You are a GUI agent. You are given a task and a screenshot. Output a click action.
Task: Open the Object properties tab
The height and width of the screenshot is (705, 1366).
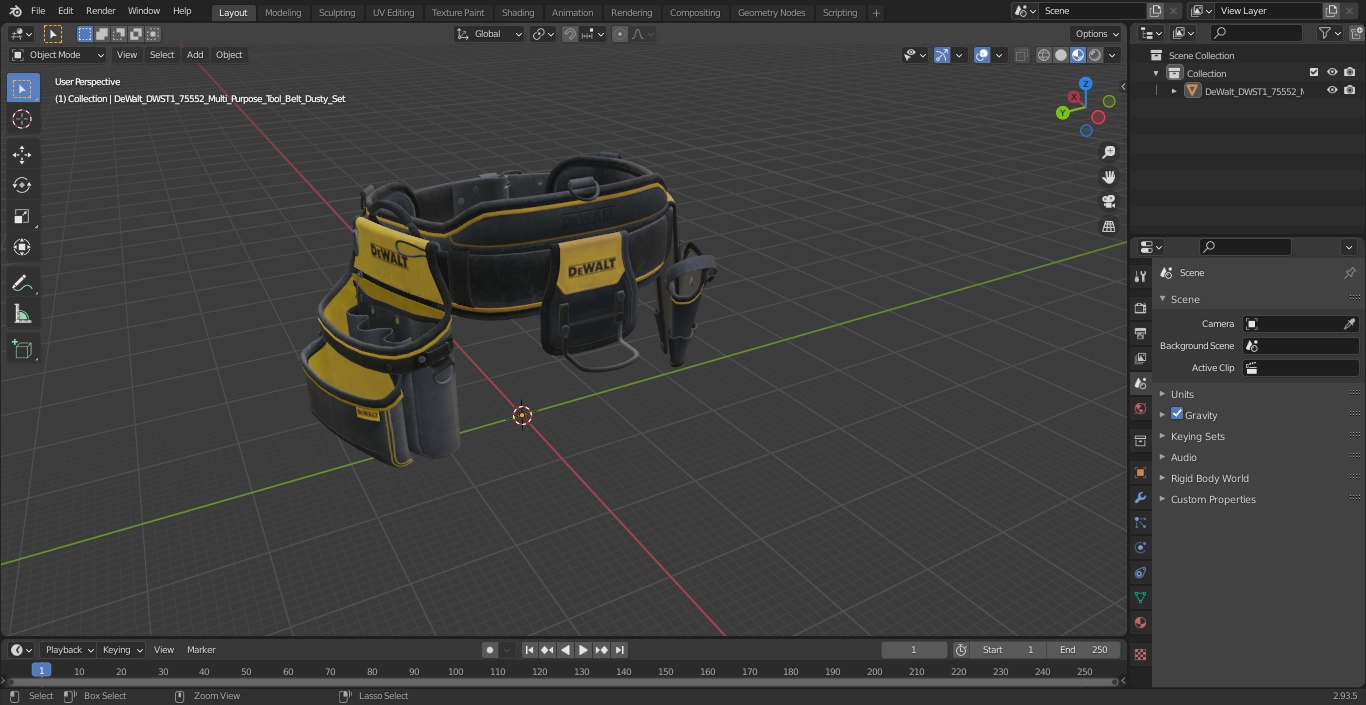1140,472
